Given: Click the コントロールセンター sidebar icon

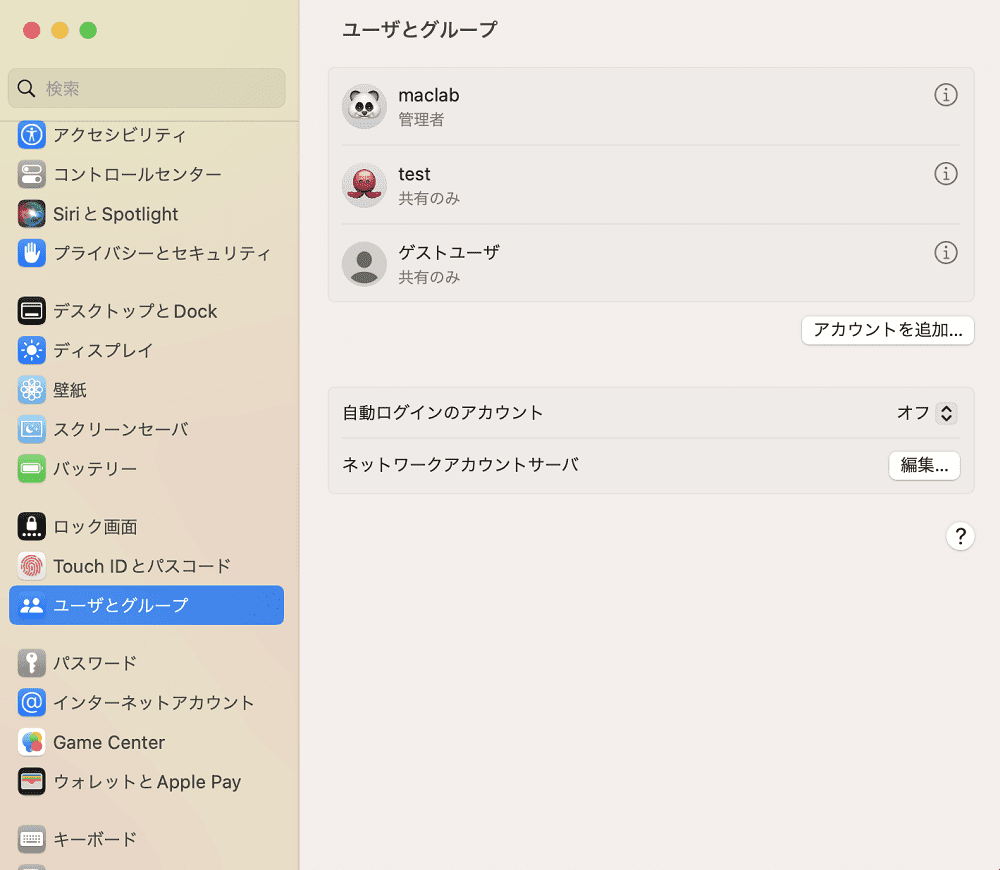Looking at the screenshot, I should coord(31,174).
